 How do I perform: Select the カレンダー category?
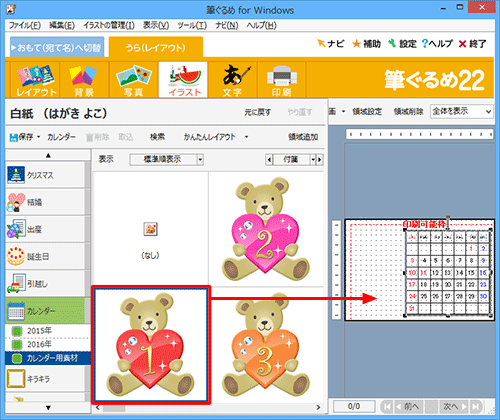coord(45,311)
